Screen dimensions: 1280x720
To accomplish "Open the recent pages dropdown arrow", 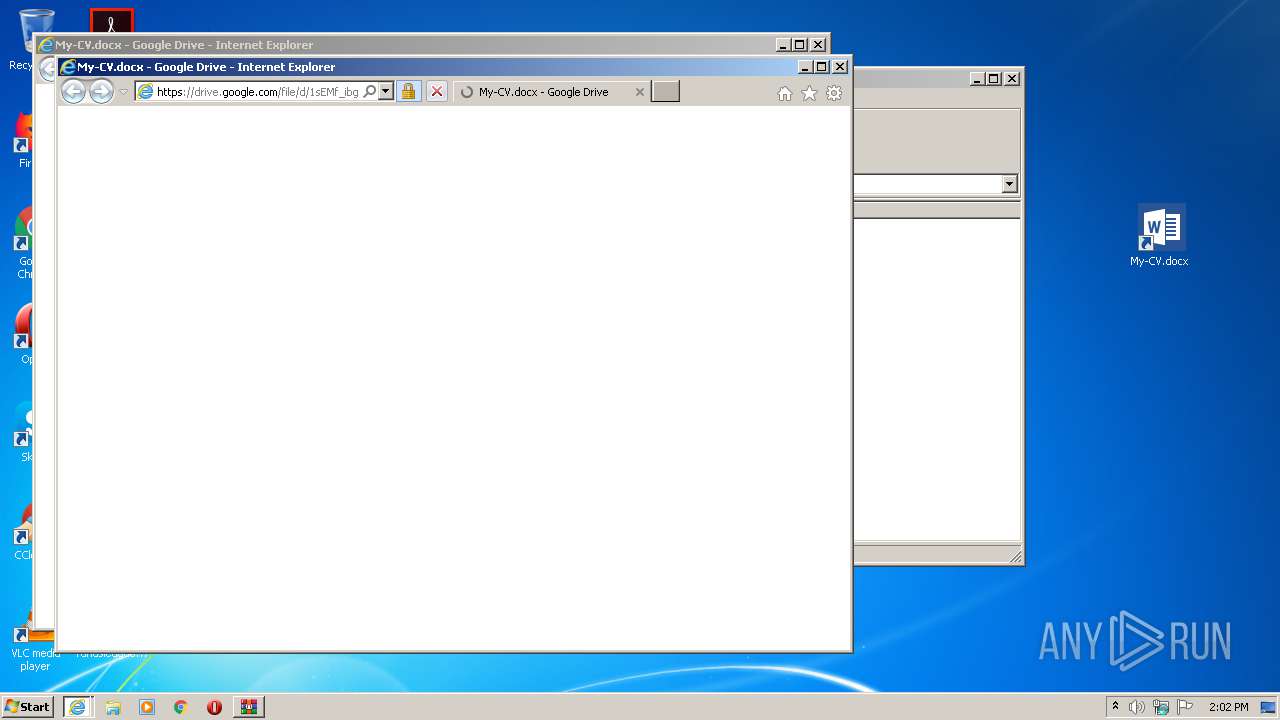I will point(124,92).
